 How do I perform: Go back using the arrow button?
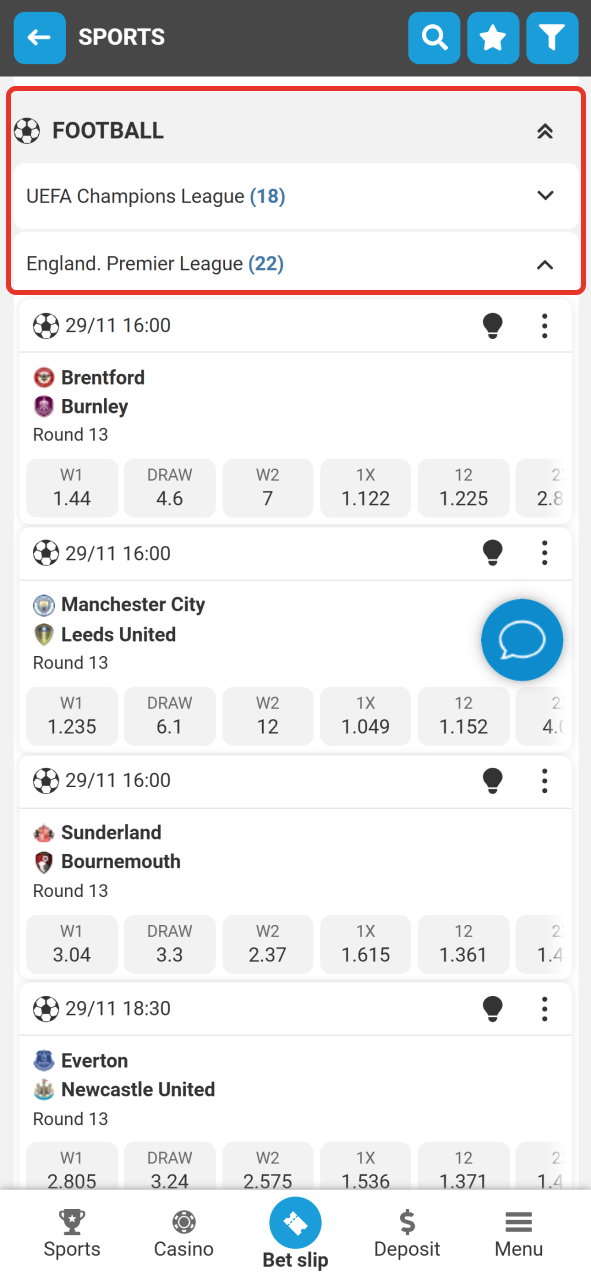(x=39, y=37)
